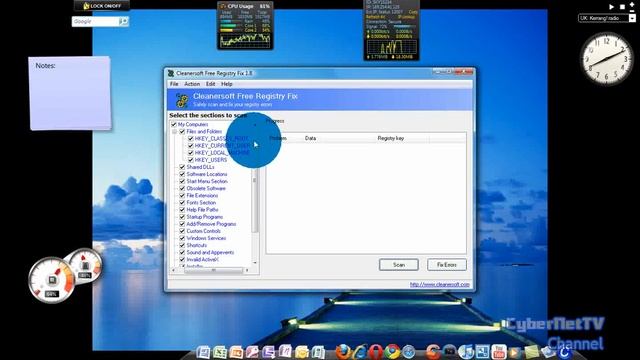Screen dimensions: 640x360
Task: Stop the radio gadget playback
Action: [622, 7]
